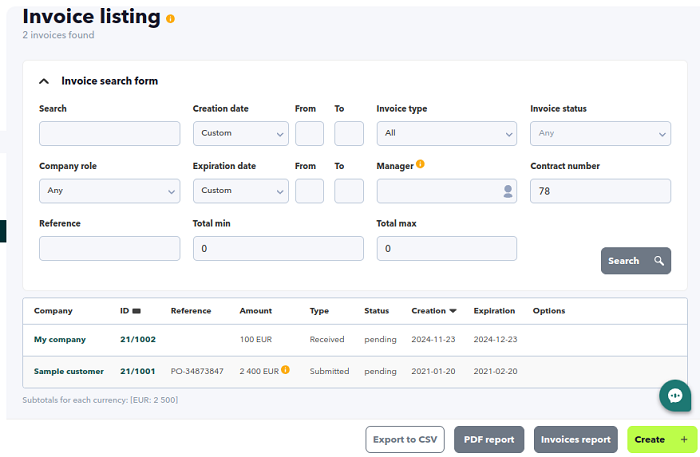Viewport: 700px width, 457px height.
Task: Click the ID column header icon
Action: (137, 311)
